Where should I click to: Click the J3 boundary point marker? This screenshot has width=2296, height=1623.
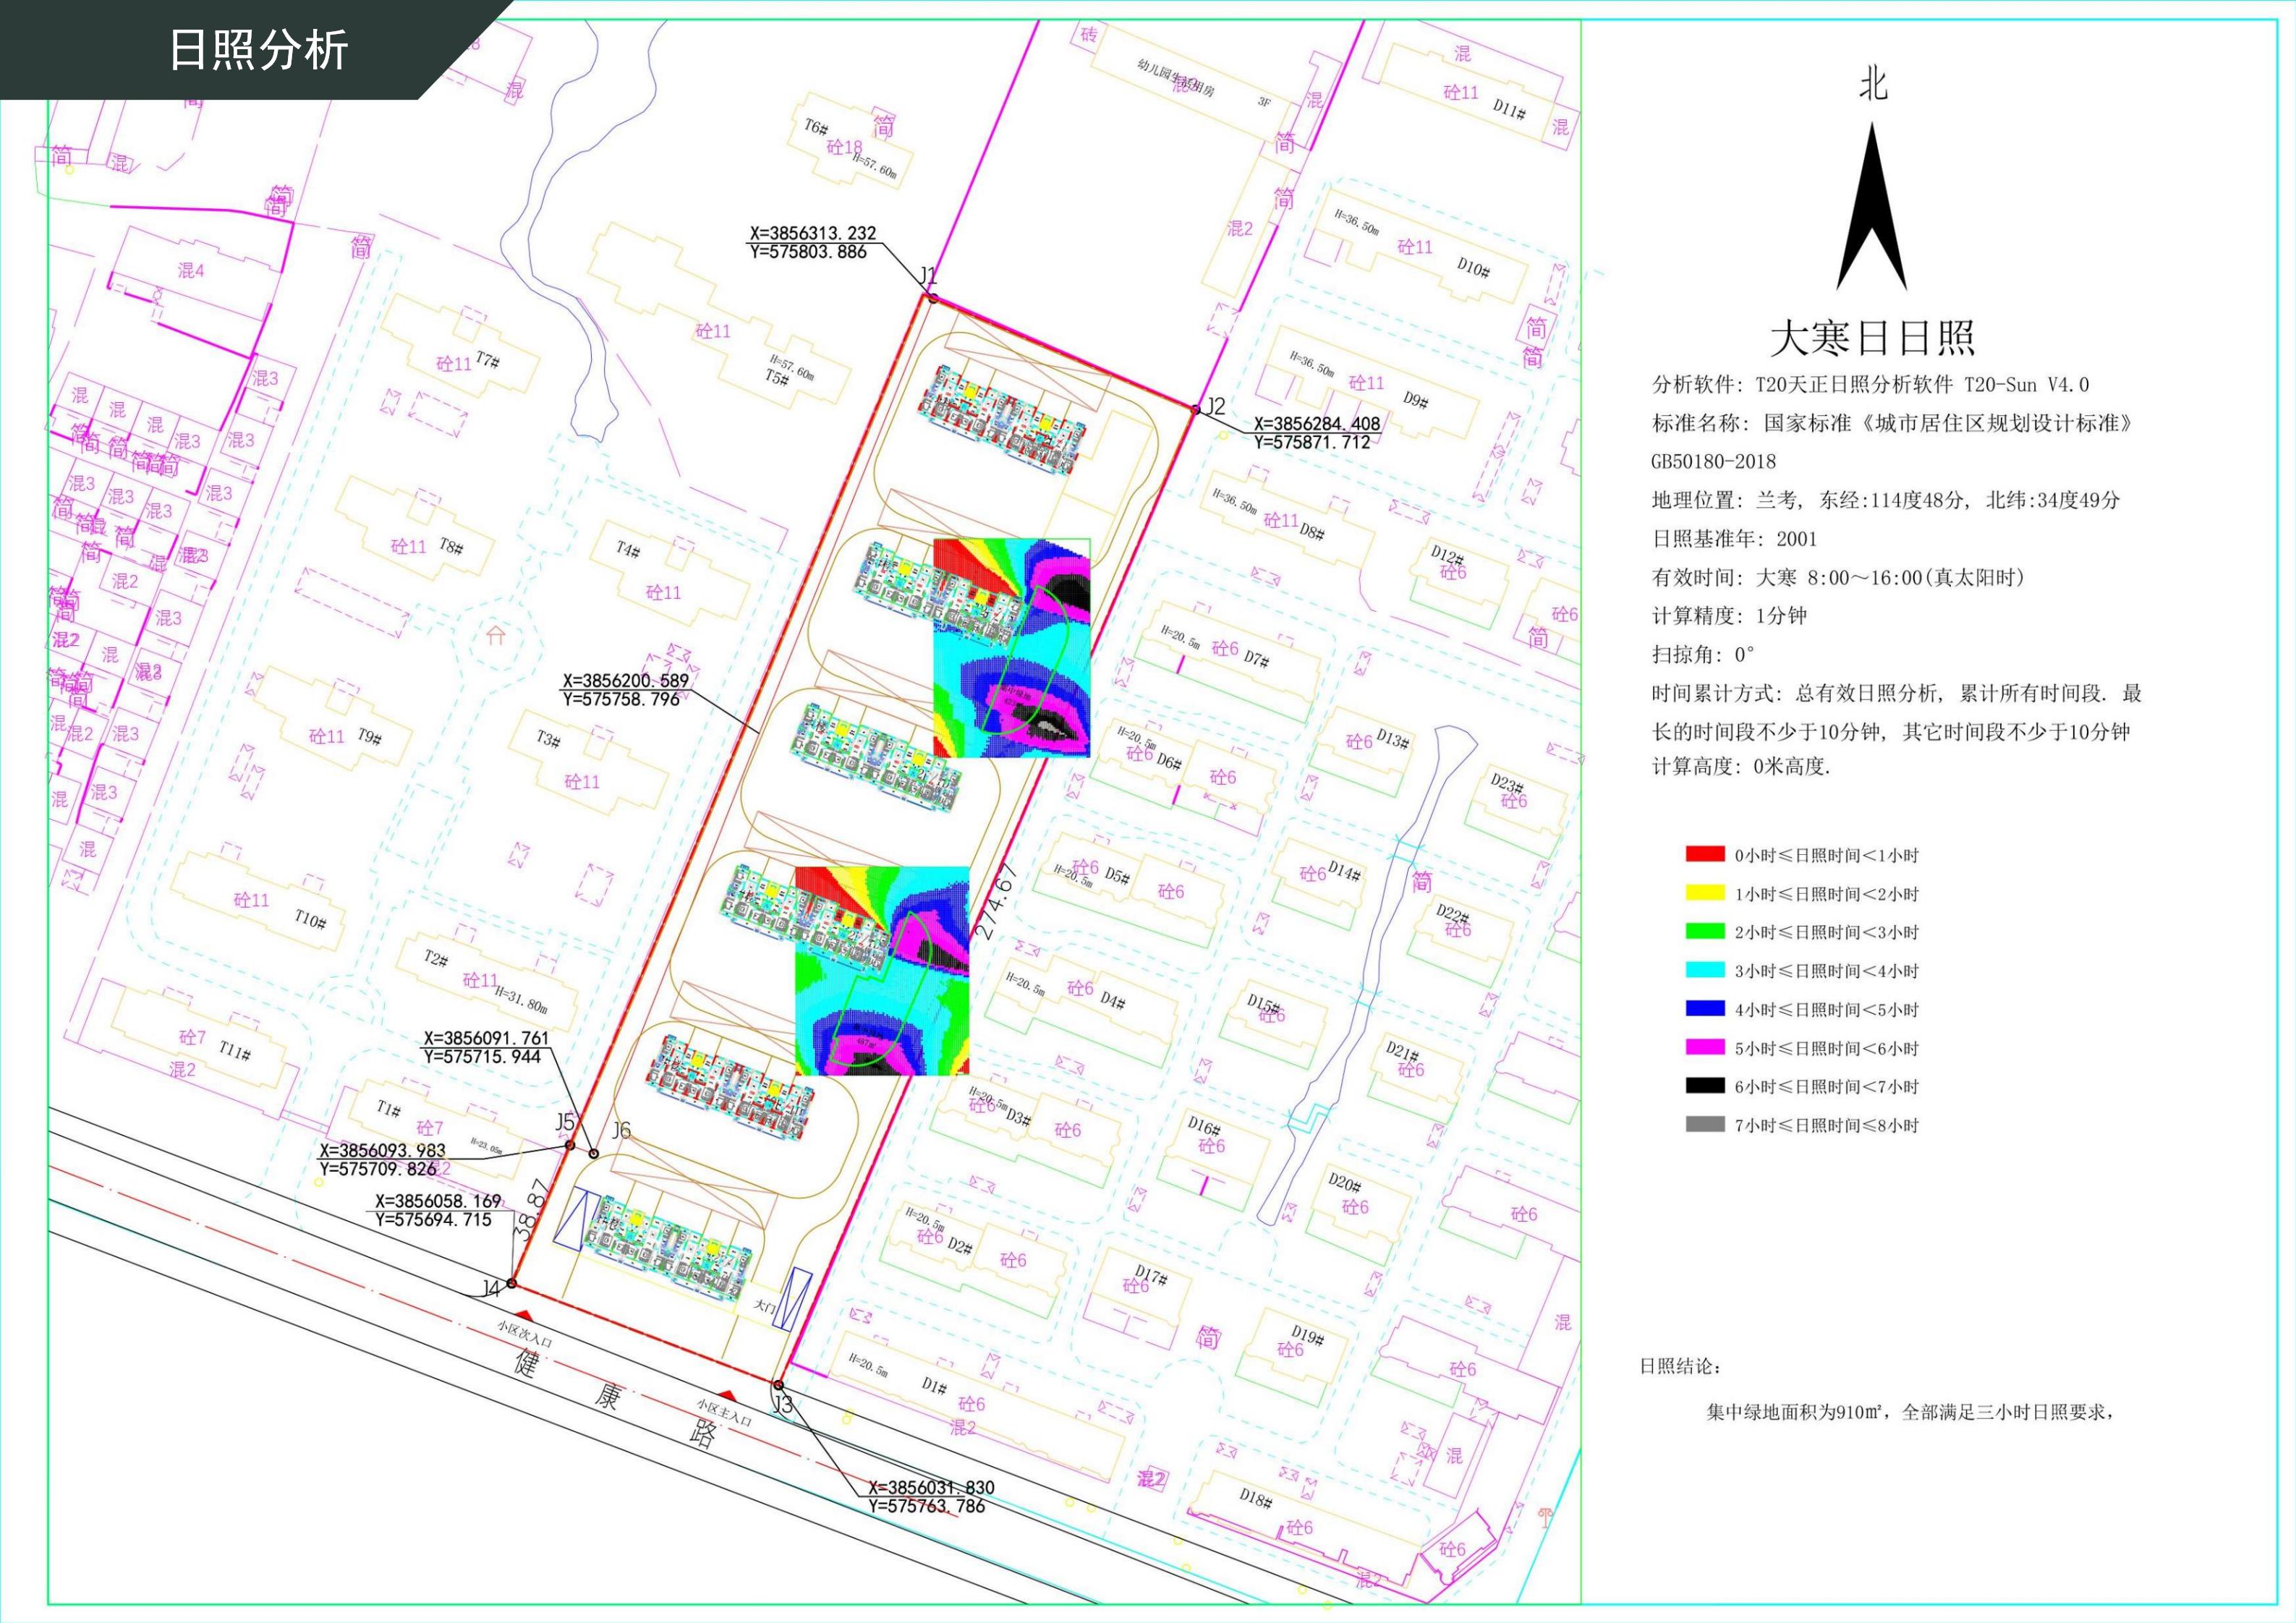(x=778, y=1385)
